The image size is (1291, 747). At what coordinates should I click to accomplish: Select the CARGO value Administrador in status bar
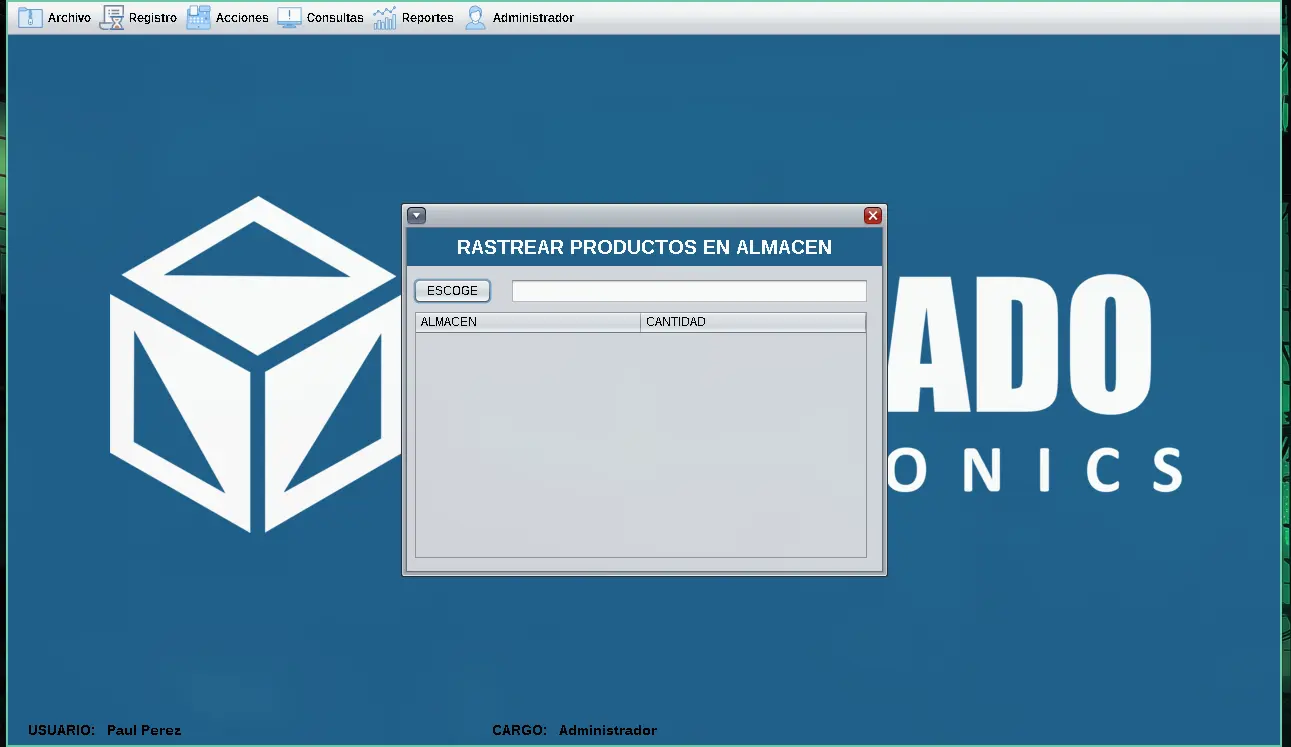point(608,731)
